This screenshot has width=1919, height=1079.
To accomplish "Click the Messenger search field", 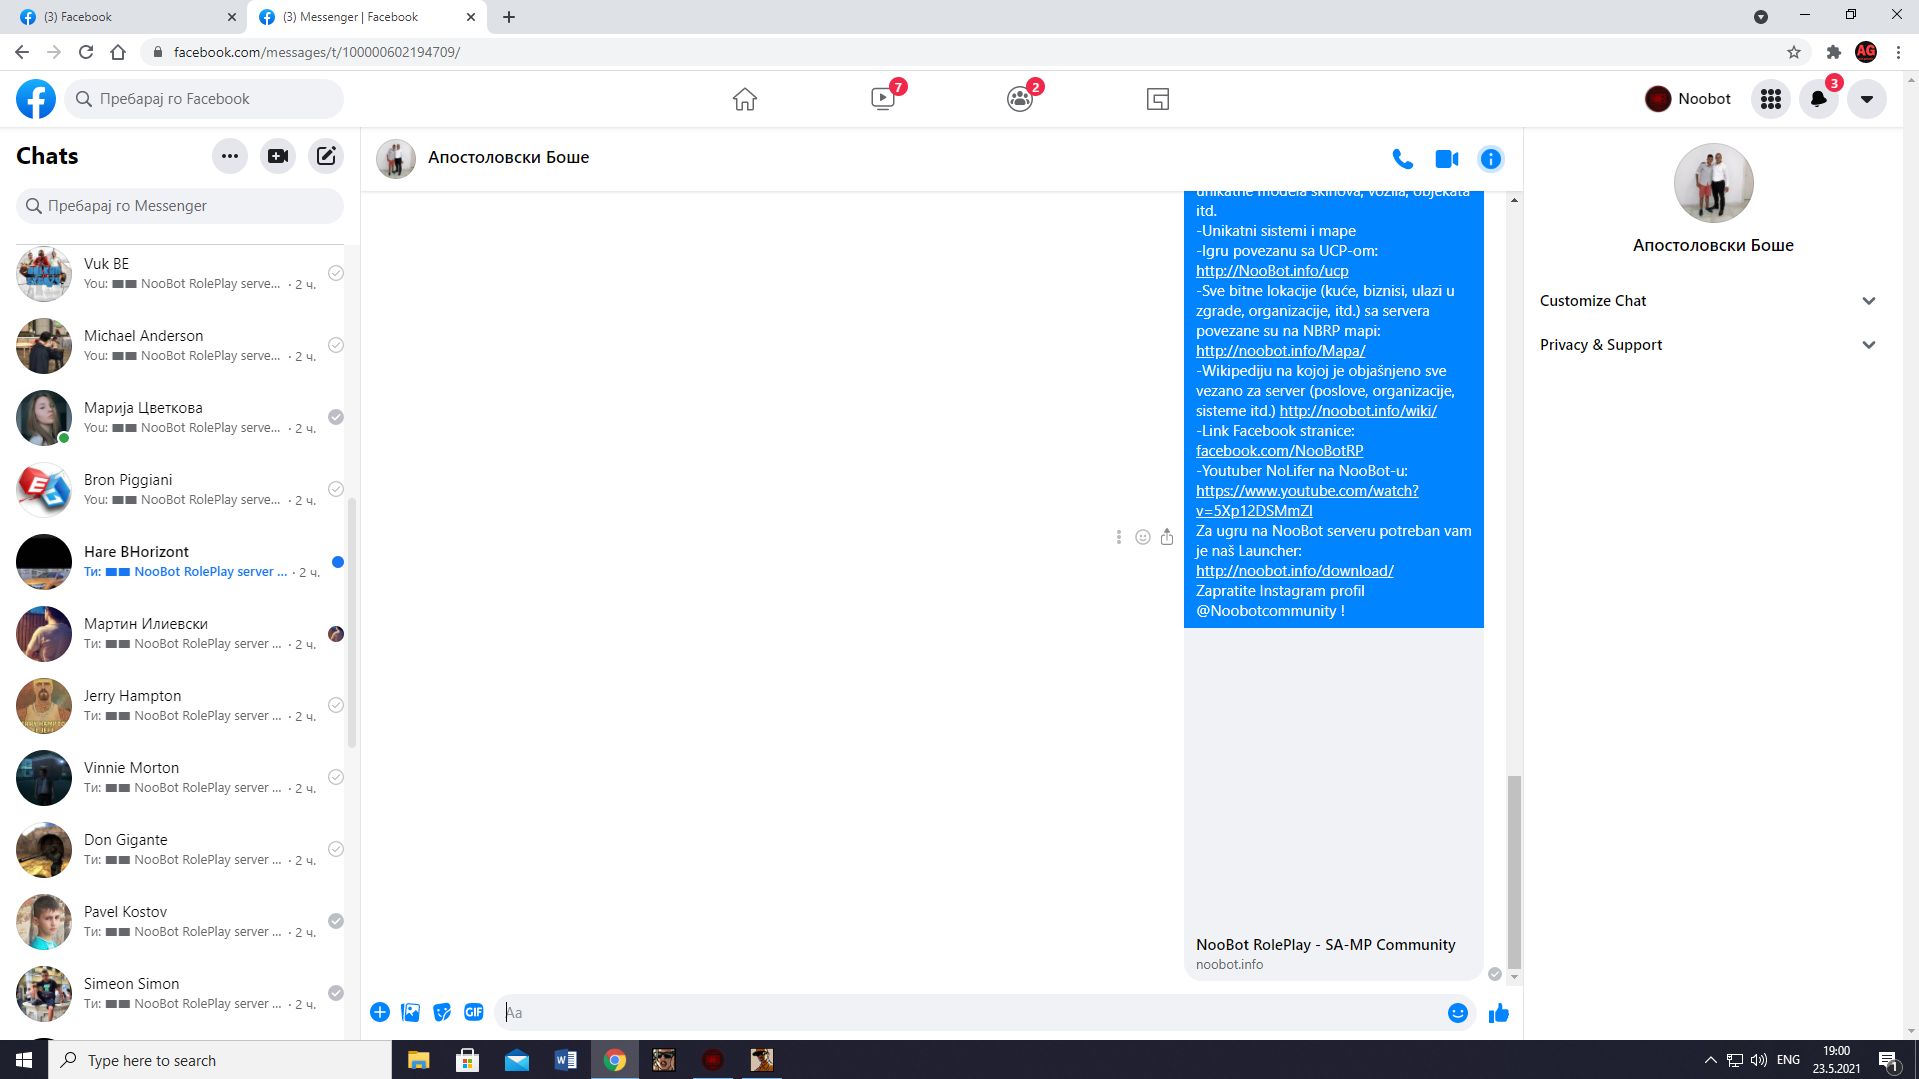I will tap(180, 206).
